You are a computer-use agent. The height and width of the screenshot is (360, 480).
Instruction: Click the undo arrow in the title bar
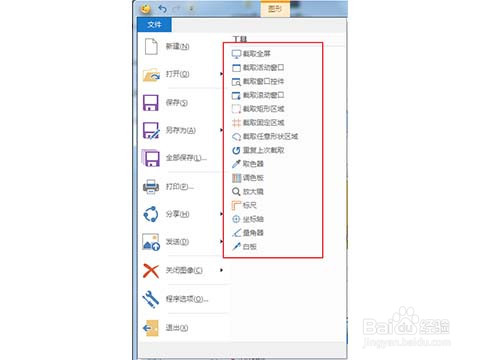pos(162,9)
